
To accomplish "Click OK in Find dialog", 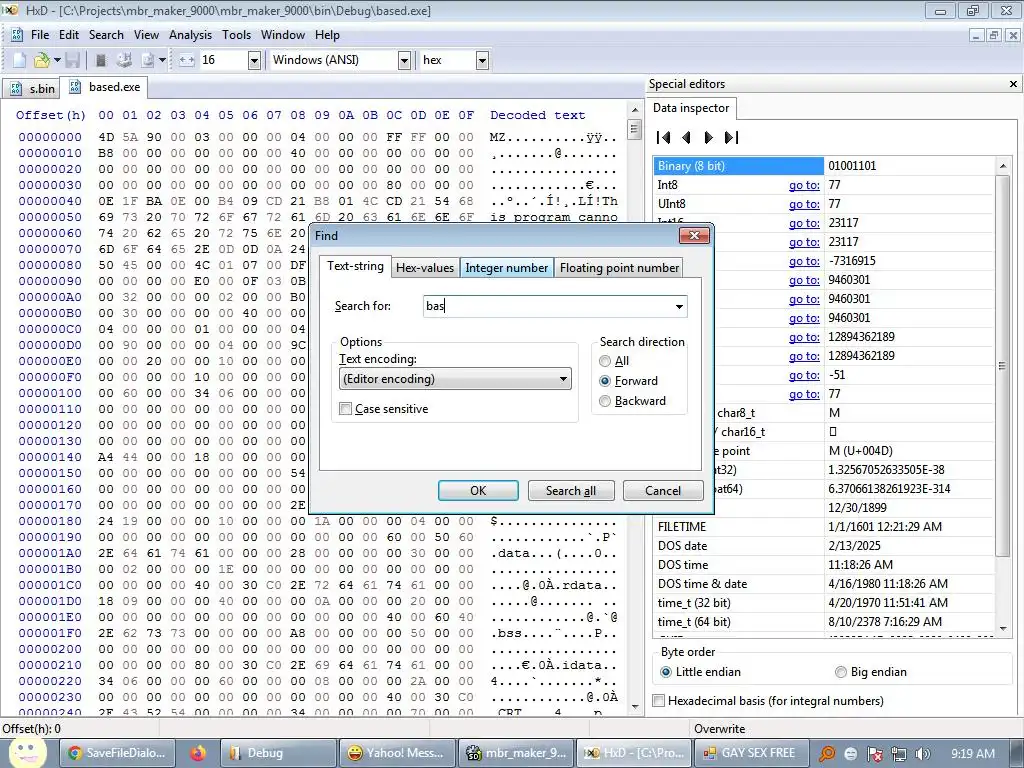I will (x=478, y=490).
